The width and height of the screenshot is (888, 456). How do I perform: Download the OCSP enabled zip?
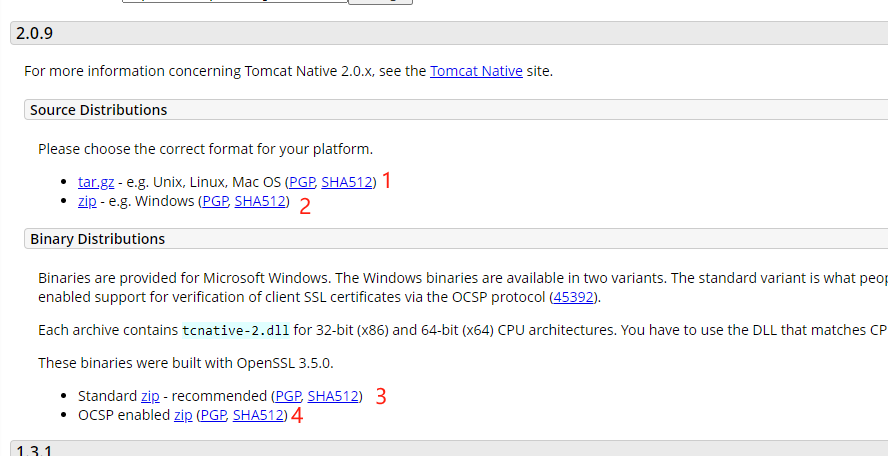183,415
